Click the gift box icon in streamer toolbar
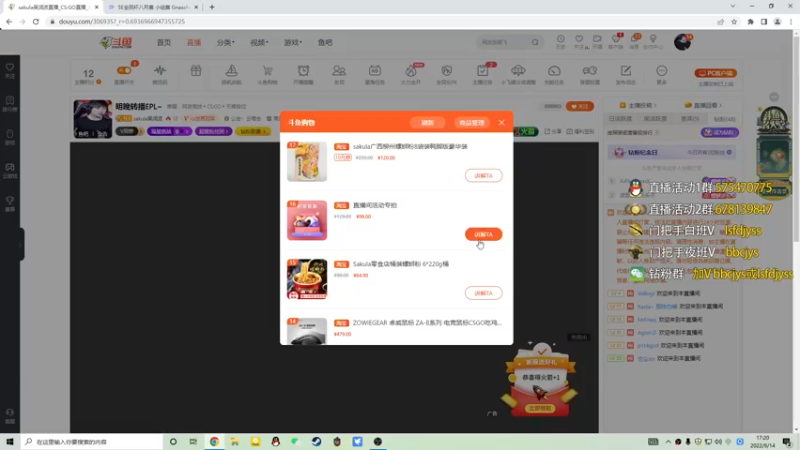This screenshot has height=450, width=800. click(196, 71)
